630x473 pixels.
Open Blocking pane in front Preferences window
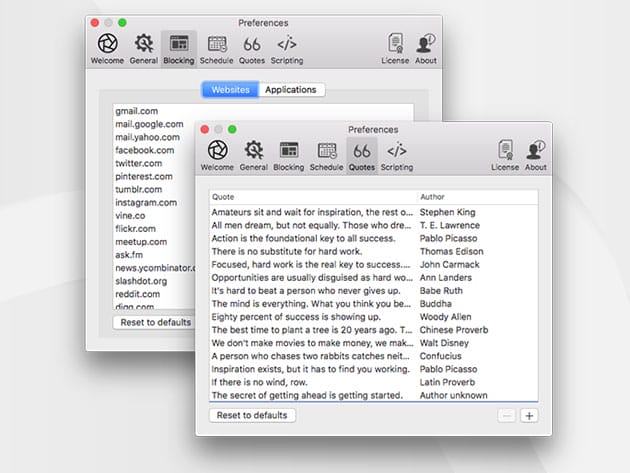pos(289,156)
